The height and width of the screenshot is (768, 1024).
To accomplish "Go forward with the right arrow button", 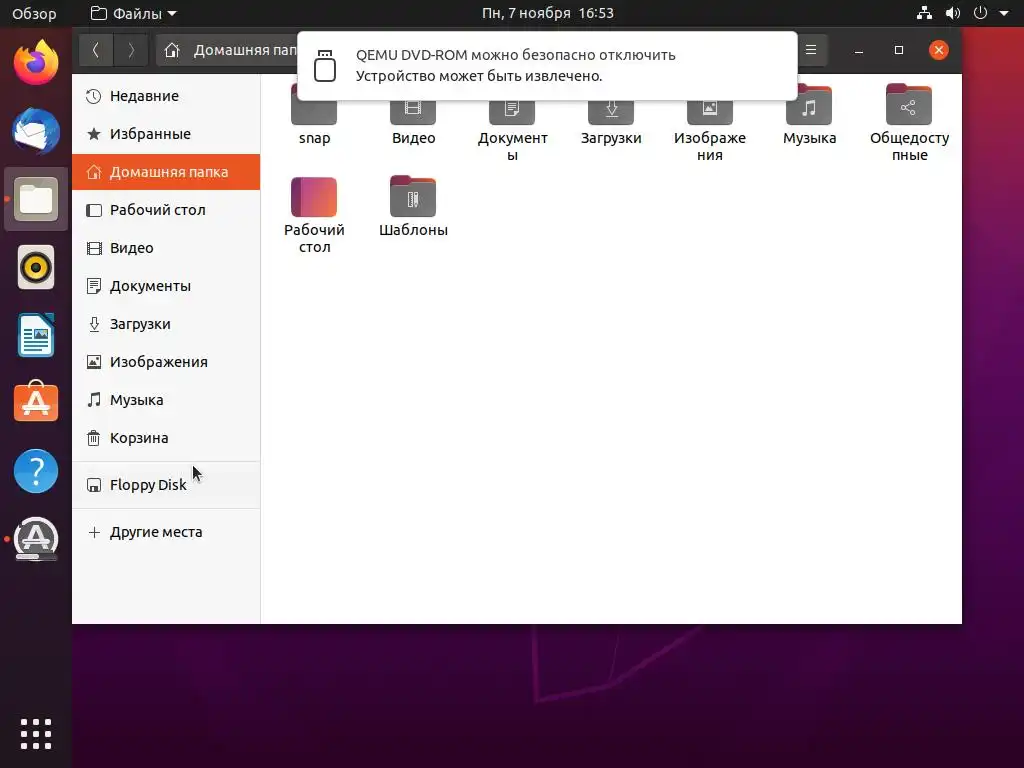I will [x=131, y=50].
